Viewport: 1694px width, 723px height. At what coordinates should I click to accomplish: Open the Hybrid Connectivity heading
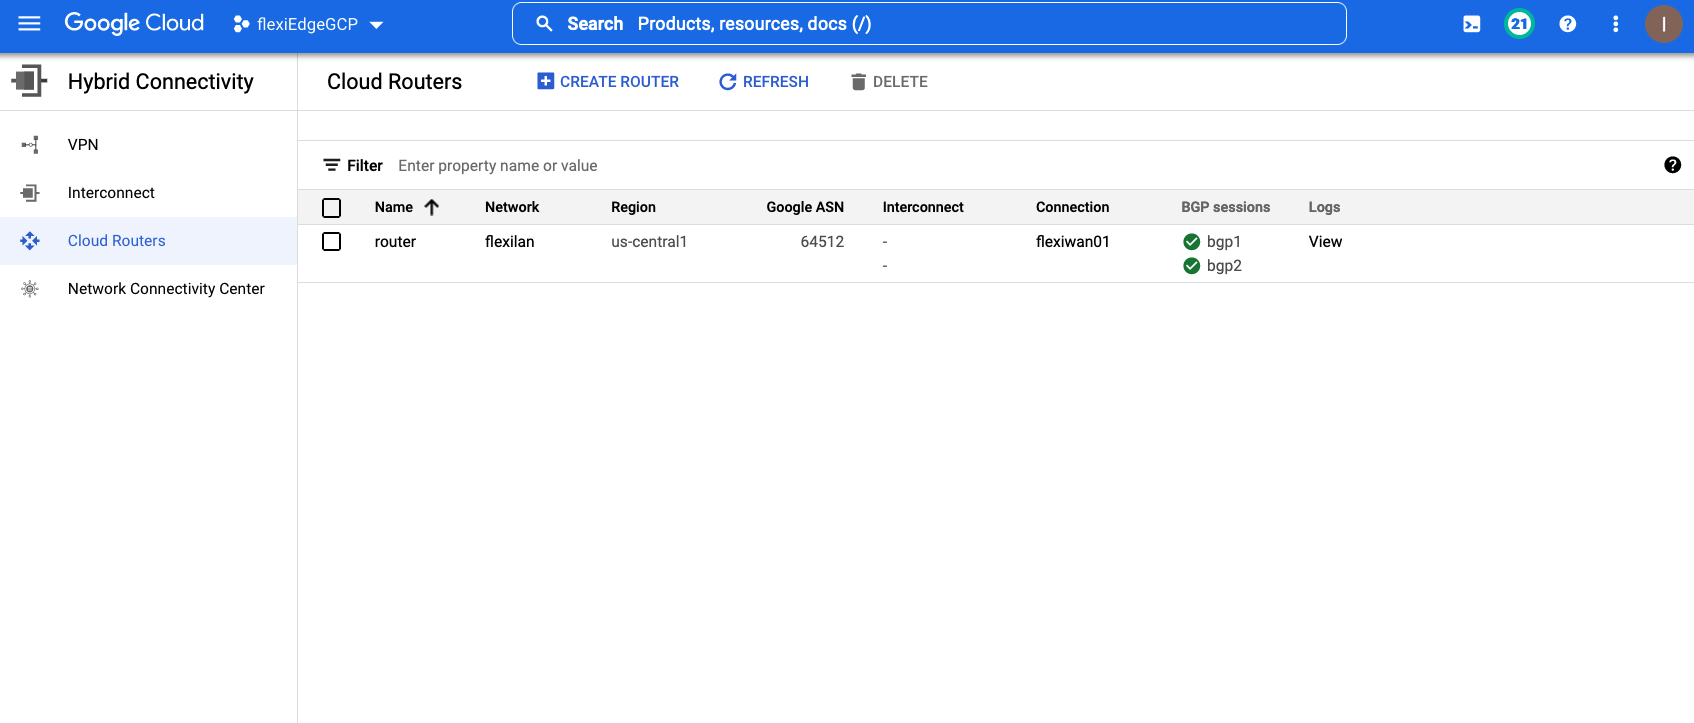coord(161,82)
